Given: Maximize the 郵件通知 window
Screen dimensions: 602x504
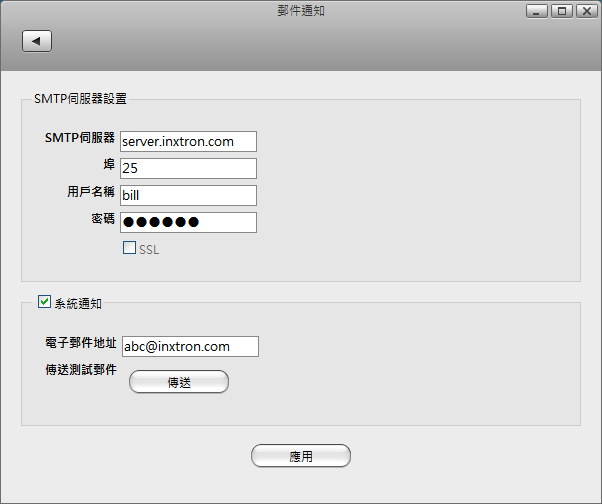Looking at the screenshot, I should click(560, 11).
